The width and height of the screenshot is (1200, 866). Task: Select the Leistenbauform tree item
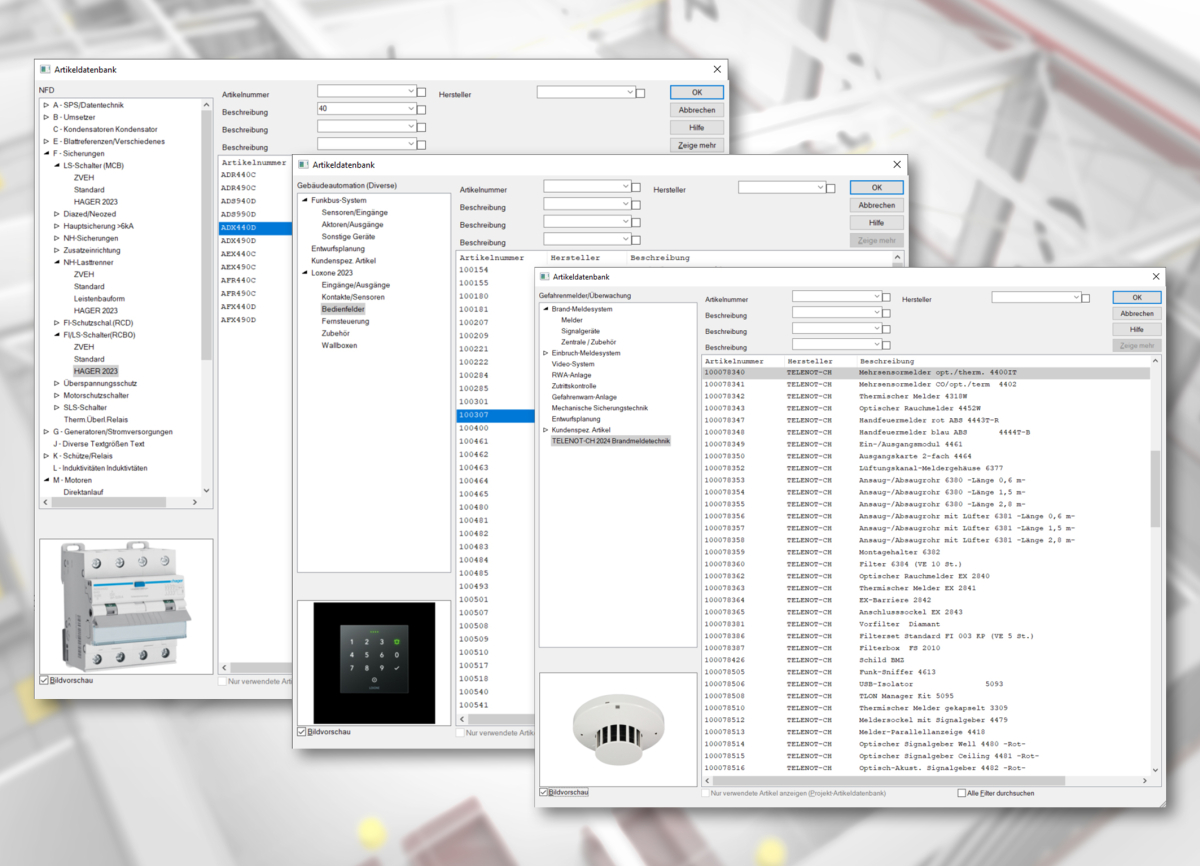(99, 299)
